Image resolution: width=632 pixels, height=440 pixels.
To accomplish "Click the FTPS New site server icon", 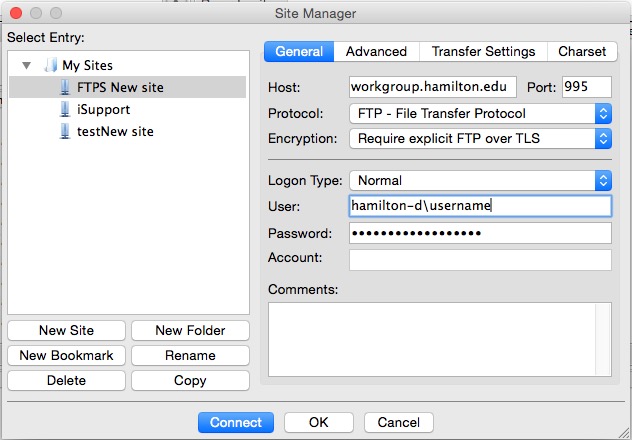I will pos(64,87).
